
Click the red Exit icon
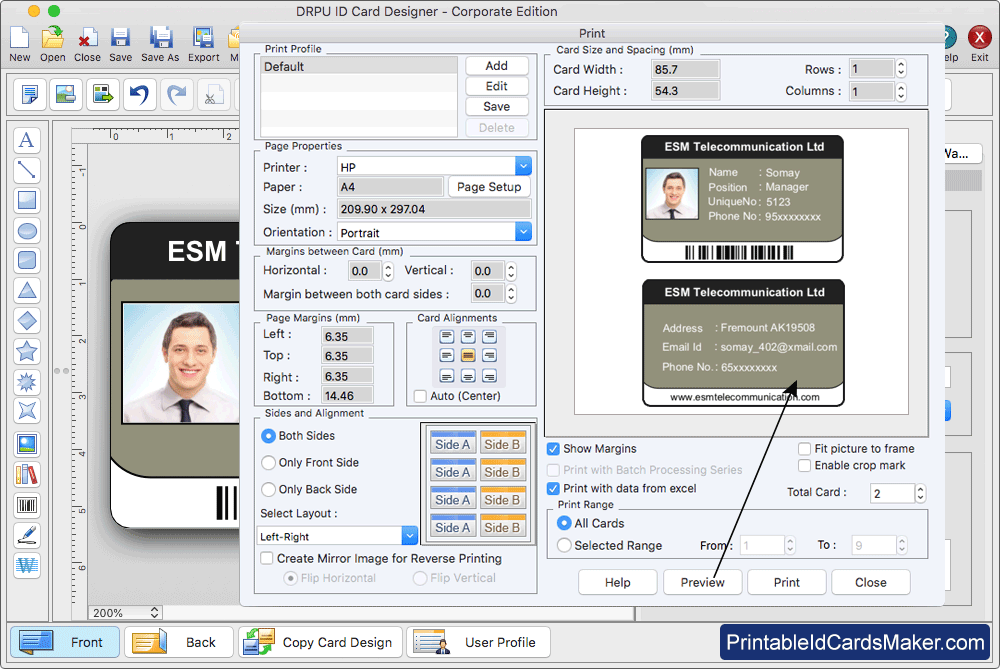979,38
